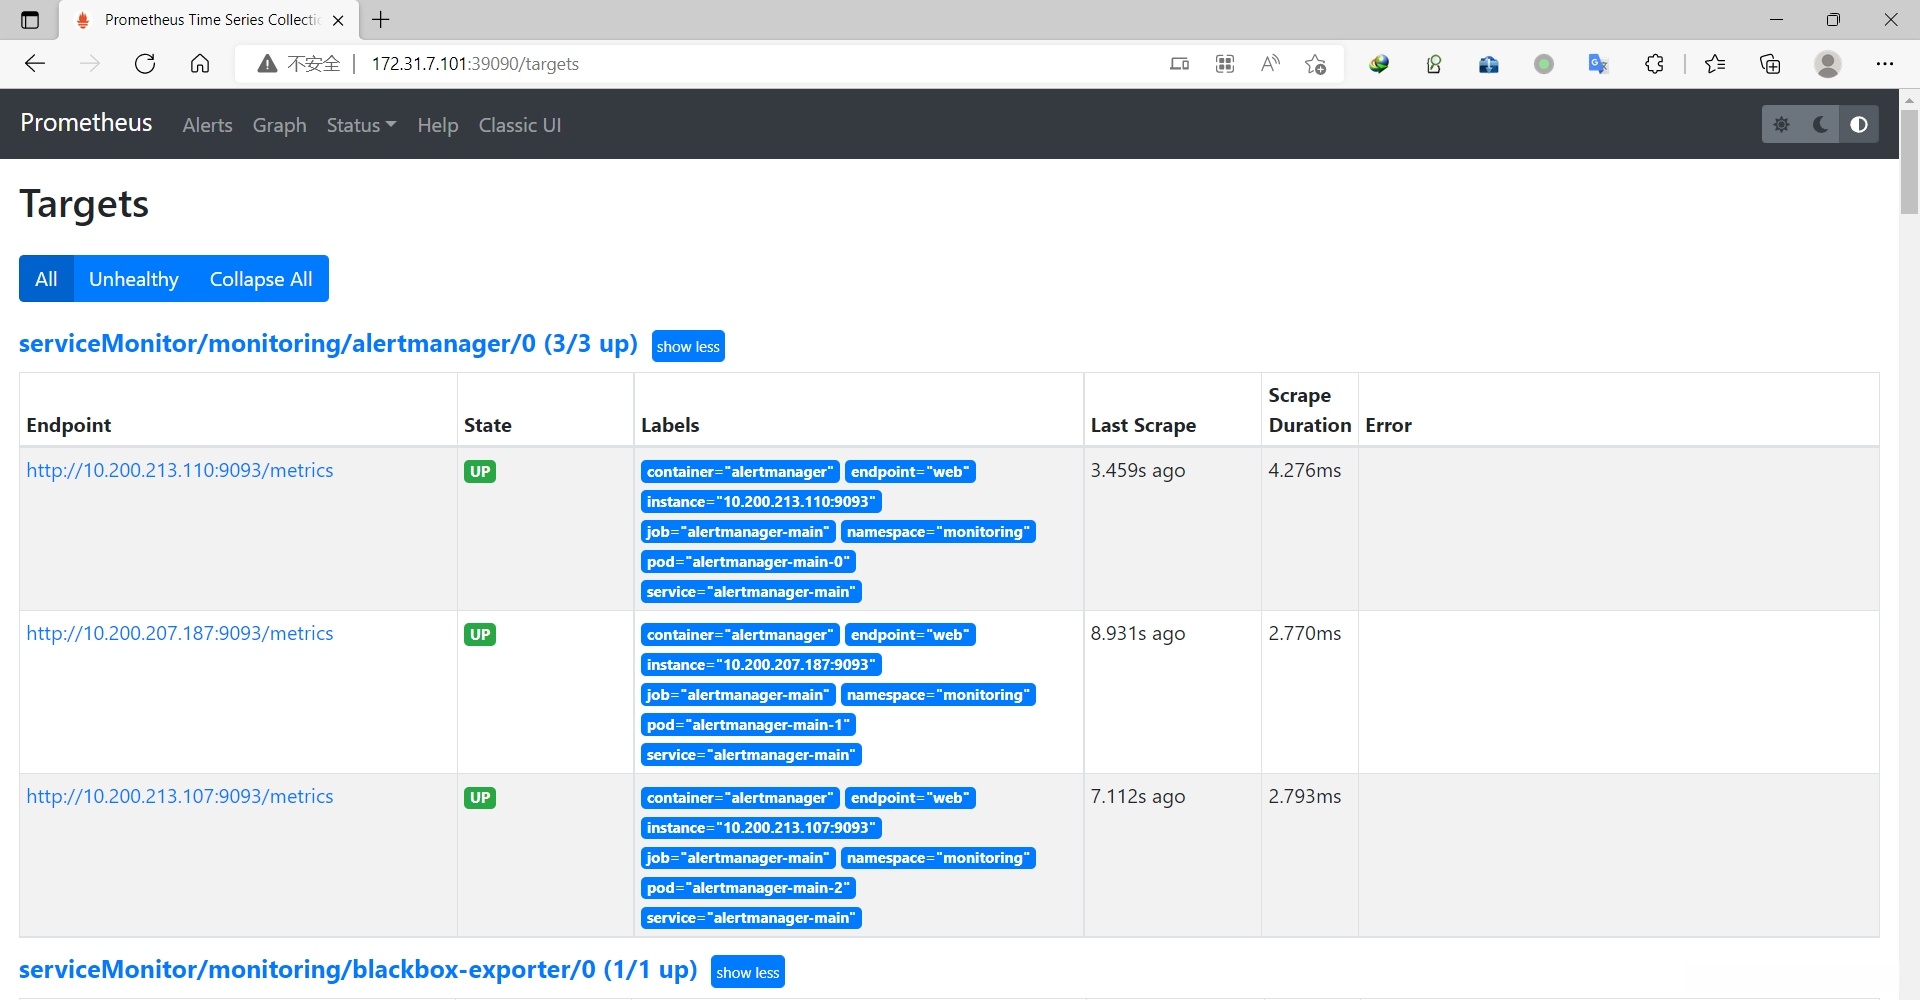Open the Alerts page
The width and height of the screenshot is (1920, 1000).
pyautogui.click(x=207, y=125)
